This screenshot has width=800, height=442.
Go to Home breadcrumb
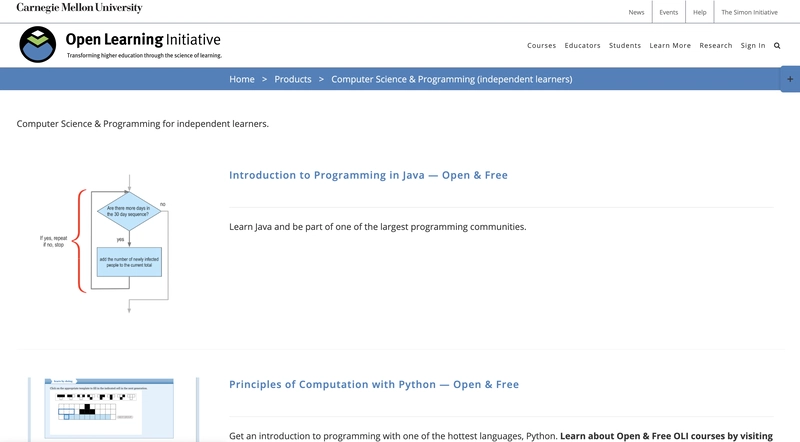tap(242, 79)
